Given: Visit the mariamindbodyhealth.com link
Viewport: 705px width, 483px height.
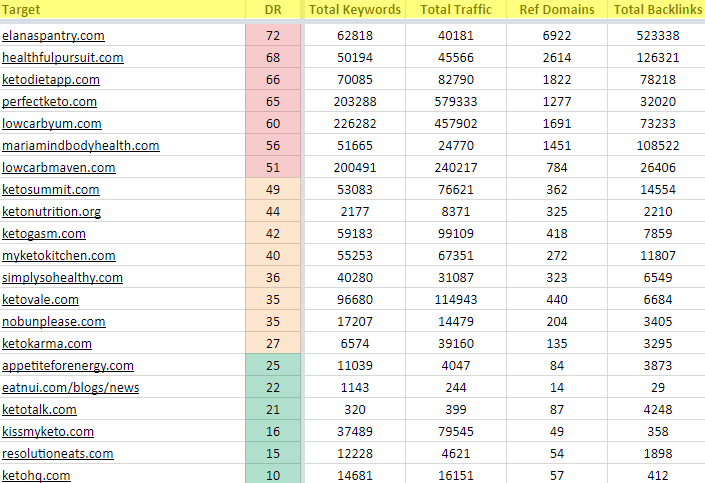Looking at the screenshot, I should [x=80, y=146].
